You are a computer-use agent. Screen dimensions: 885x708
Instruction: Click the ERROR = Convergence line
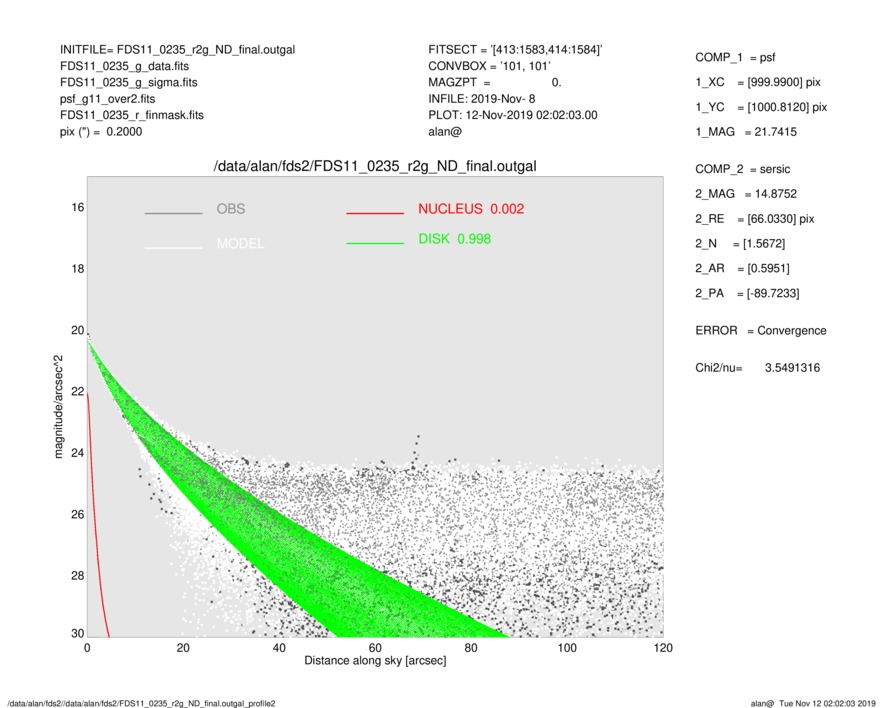pos(760,331)
